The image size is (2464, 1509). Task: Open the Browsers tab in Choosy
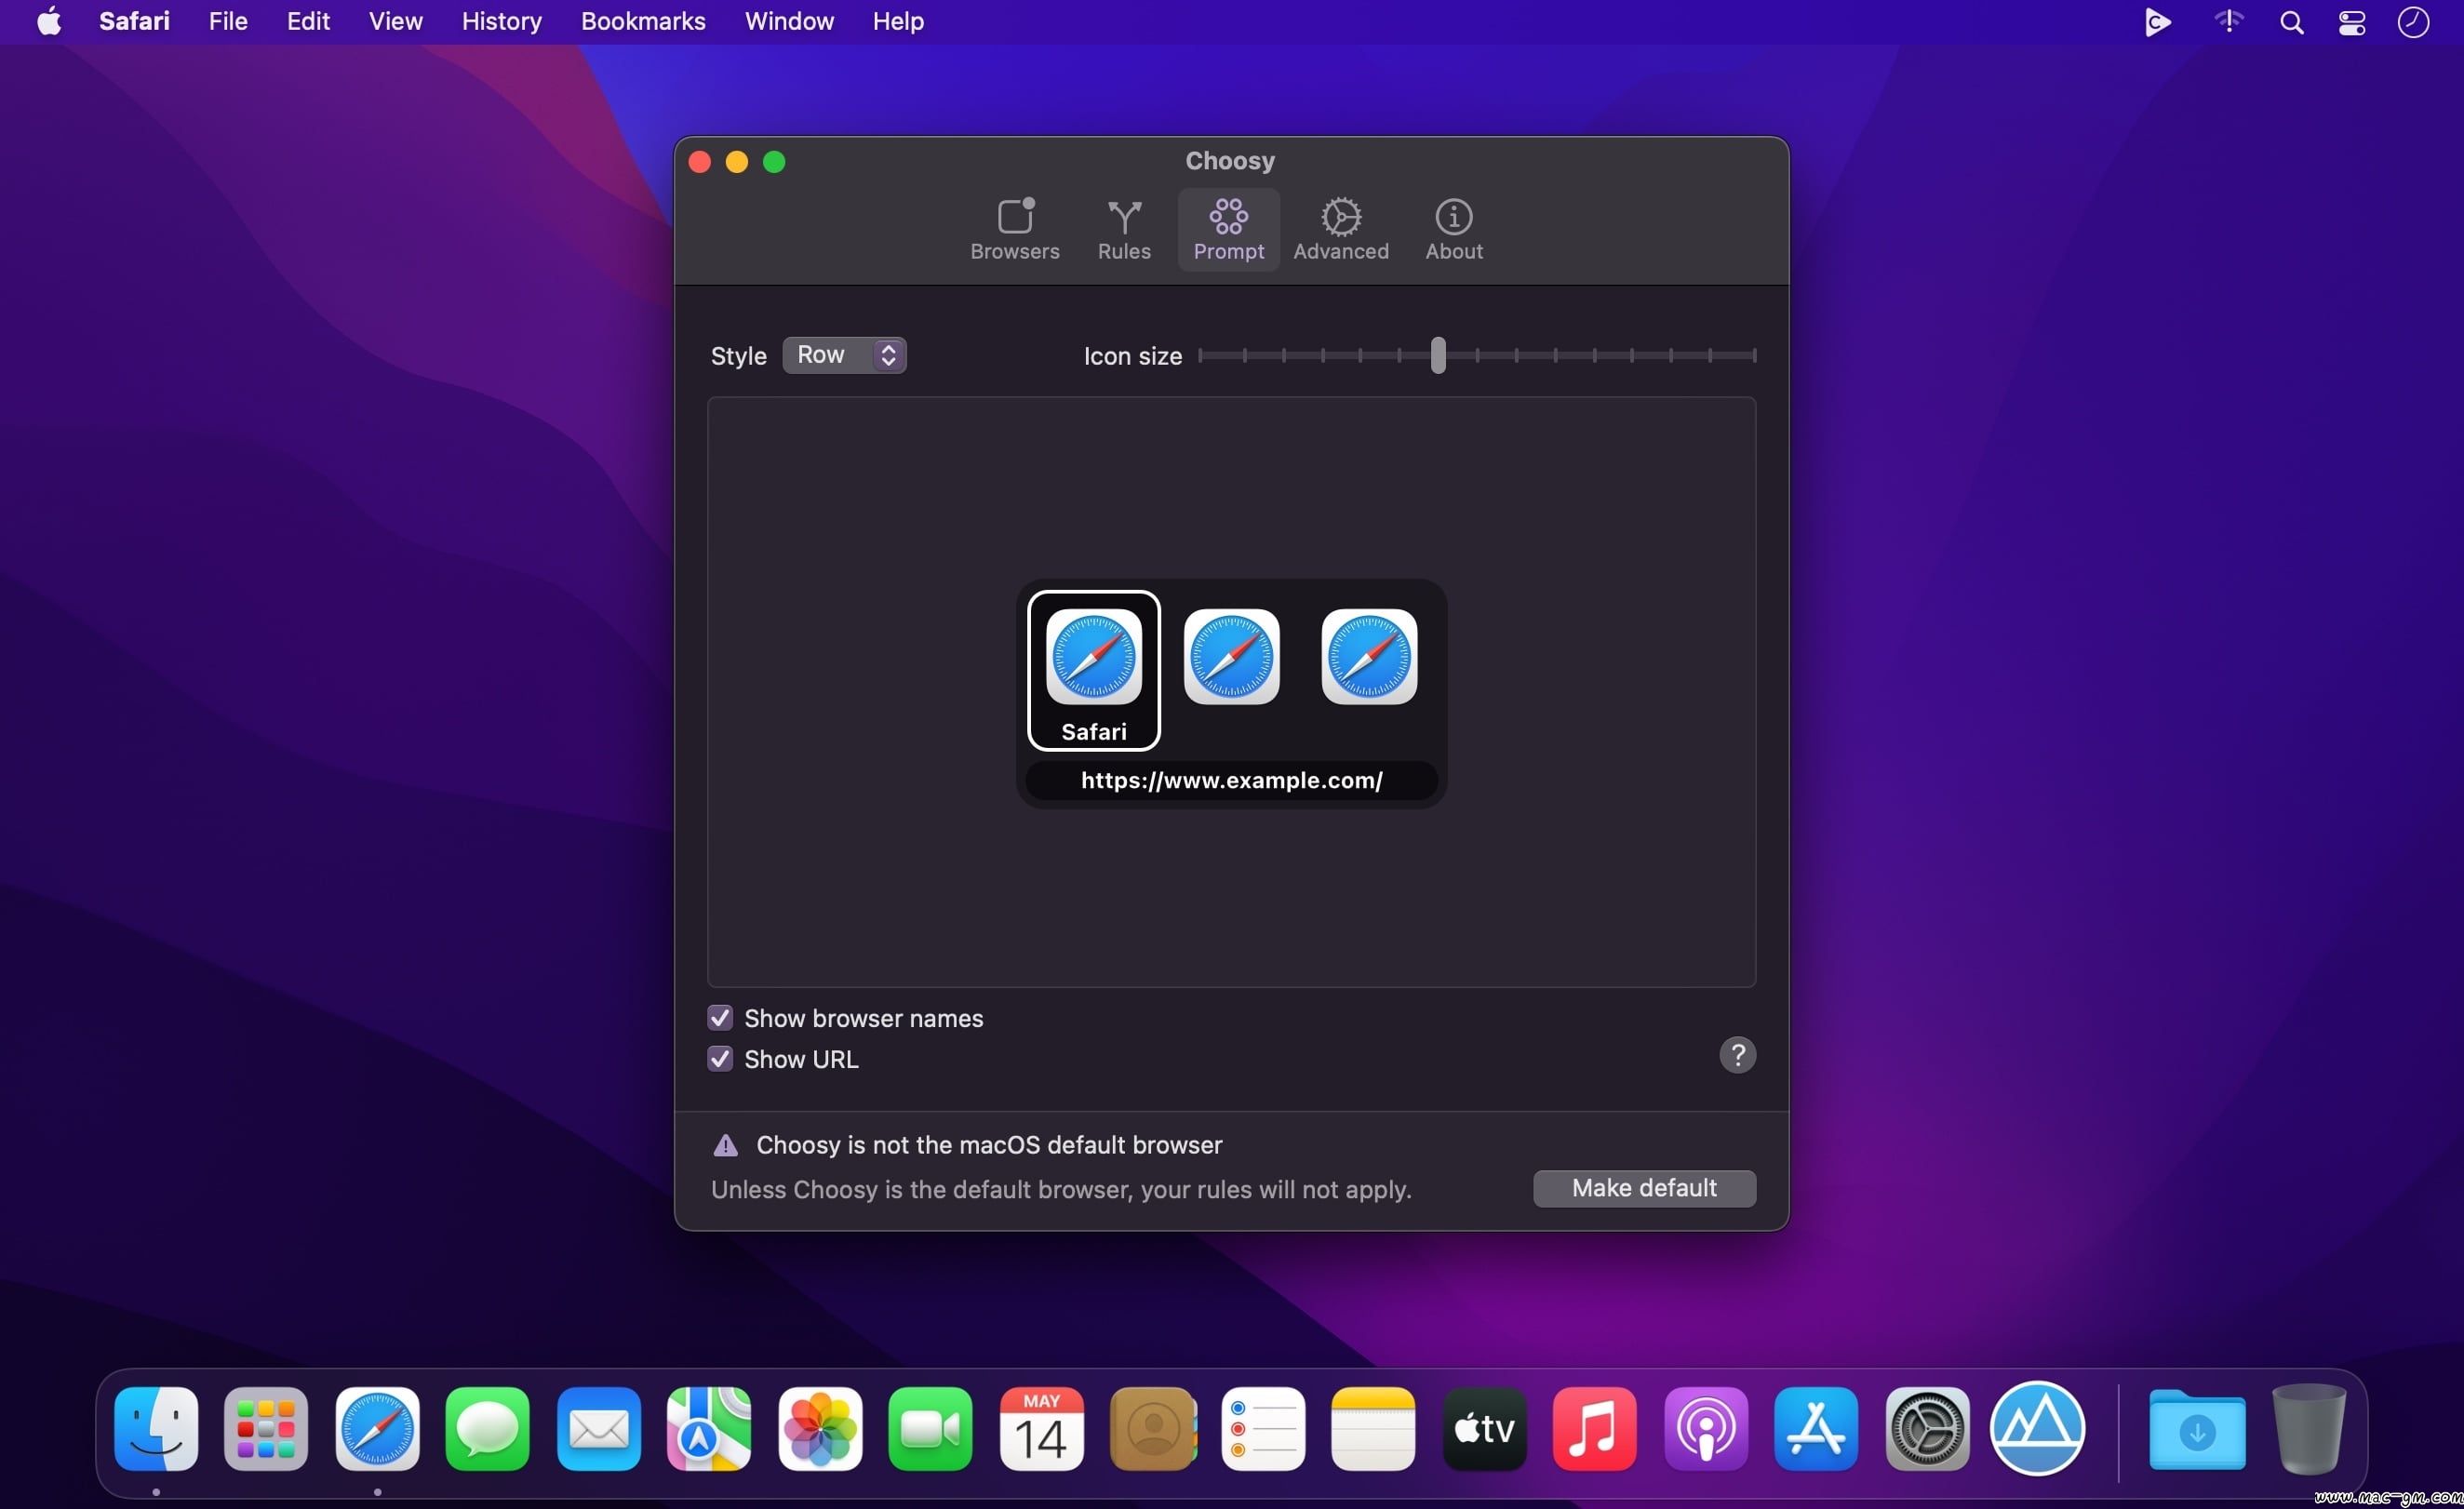tap(1014, 229)
